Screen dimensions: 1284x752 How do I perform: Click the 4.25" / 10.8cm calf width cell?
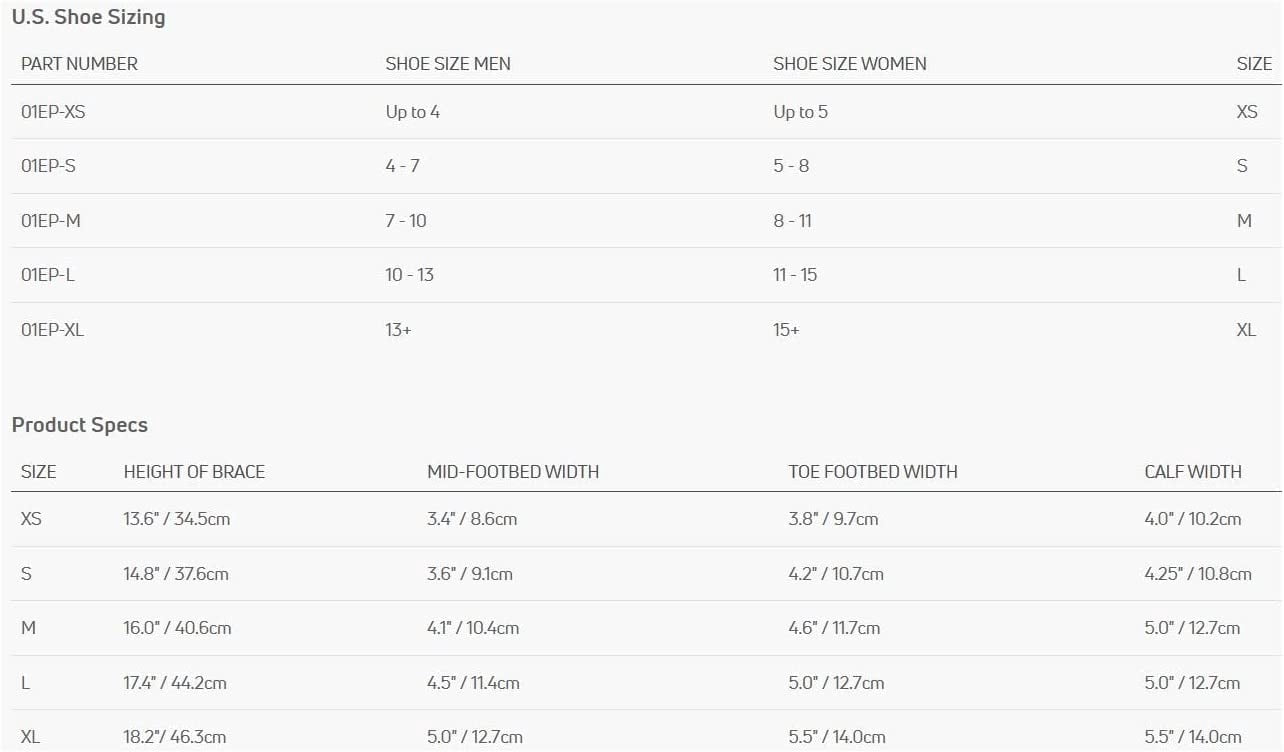[x=1198, y=574]
